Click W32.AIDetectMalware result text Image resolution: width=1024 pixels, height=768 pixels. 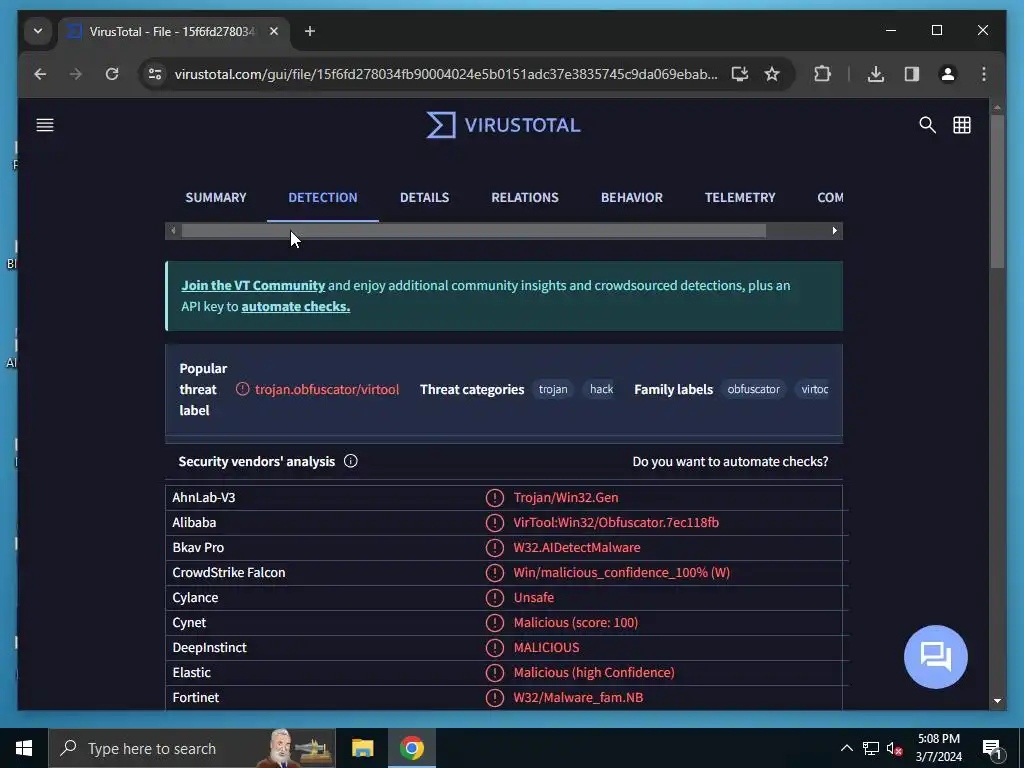577,547
